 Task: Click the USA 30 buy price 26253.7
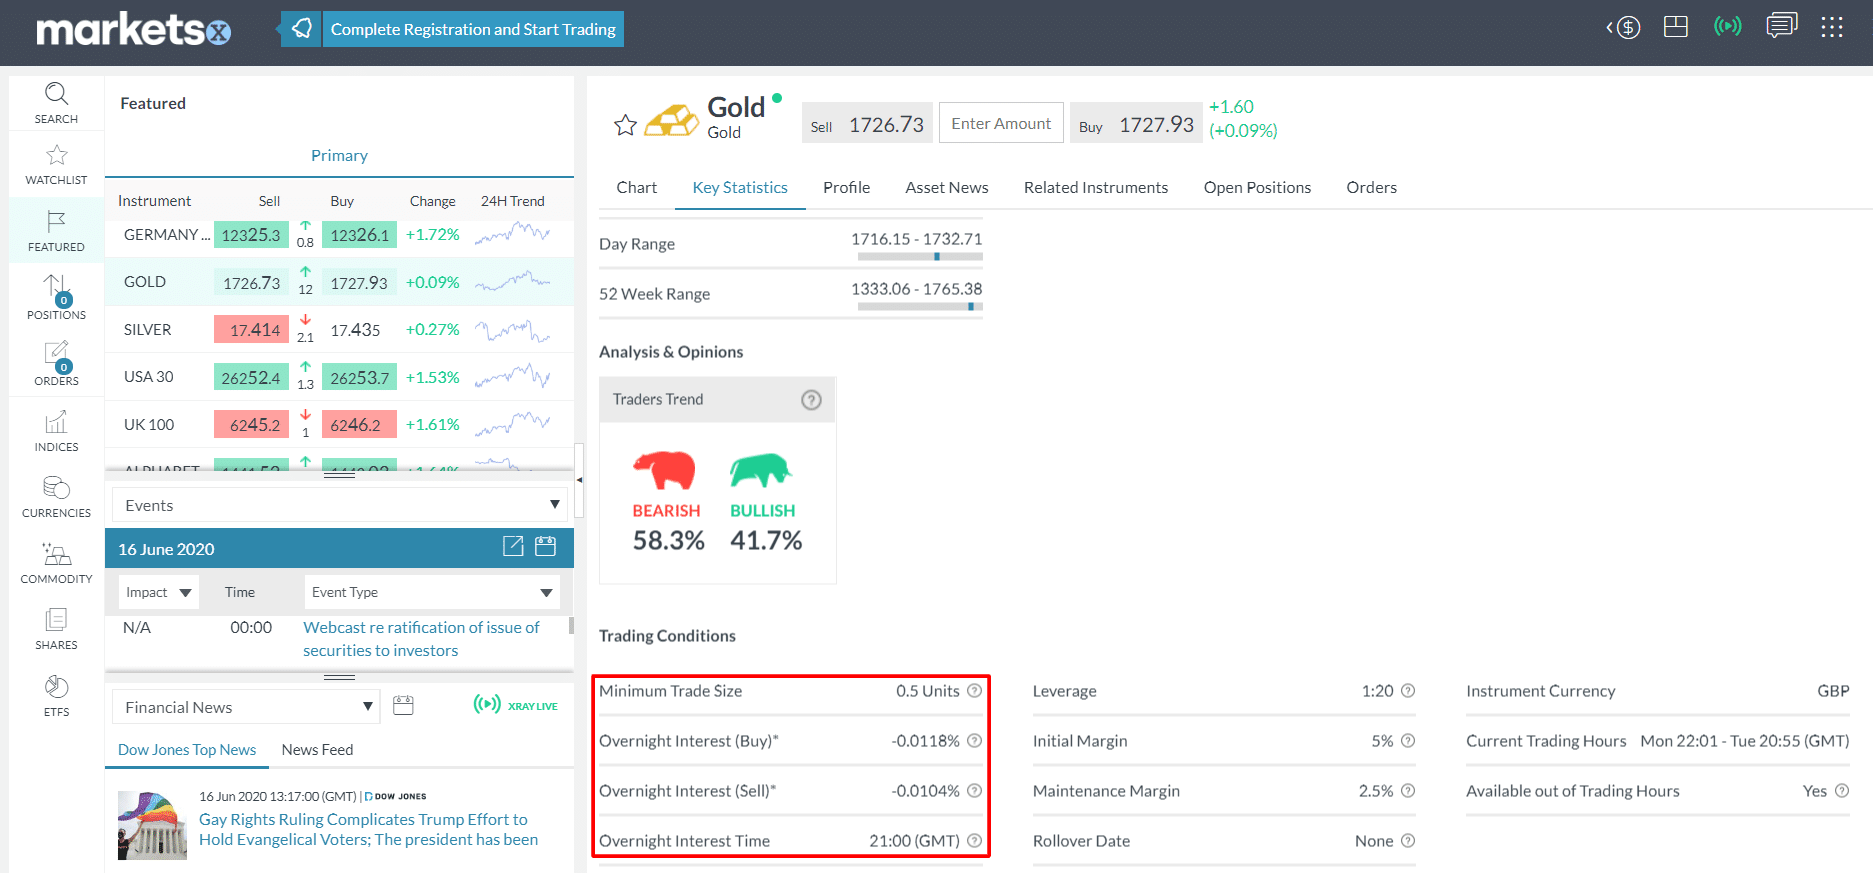pyautogui.click(x=359, y=377)
